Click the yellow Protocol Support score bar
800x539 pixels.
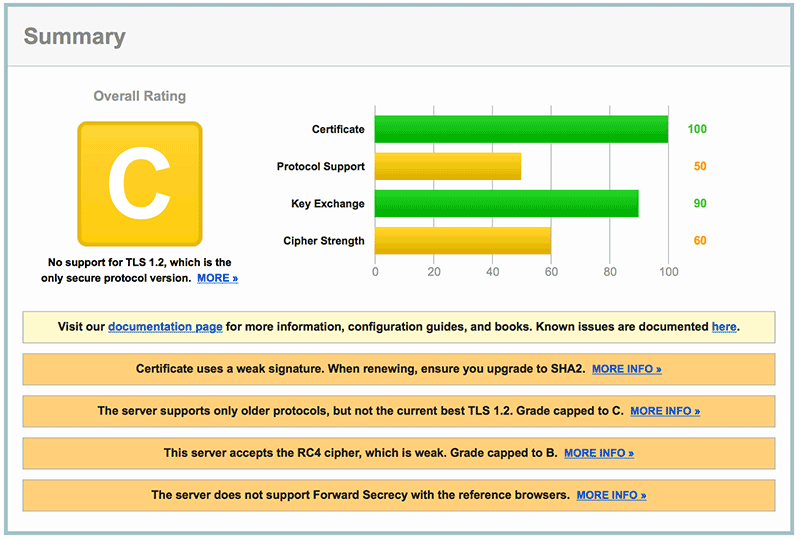(448, 166)
